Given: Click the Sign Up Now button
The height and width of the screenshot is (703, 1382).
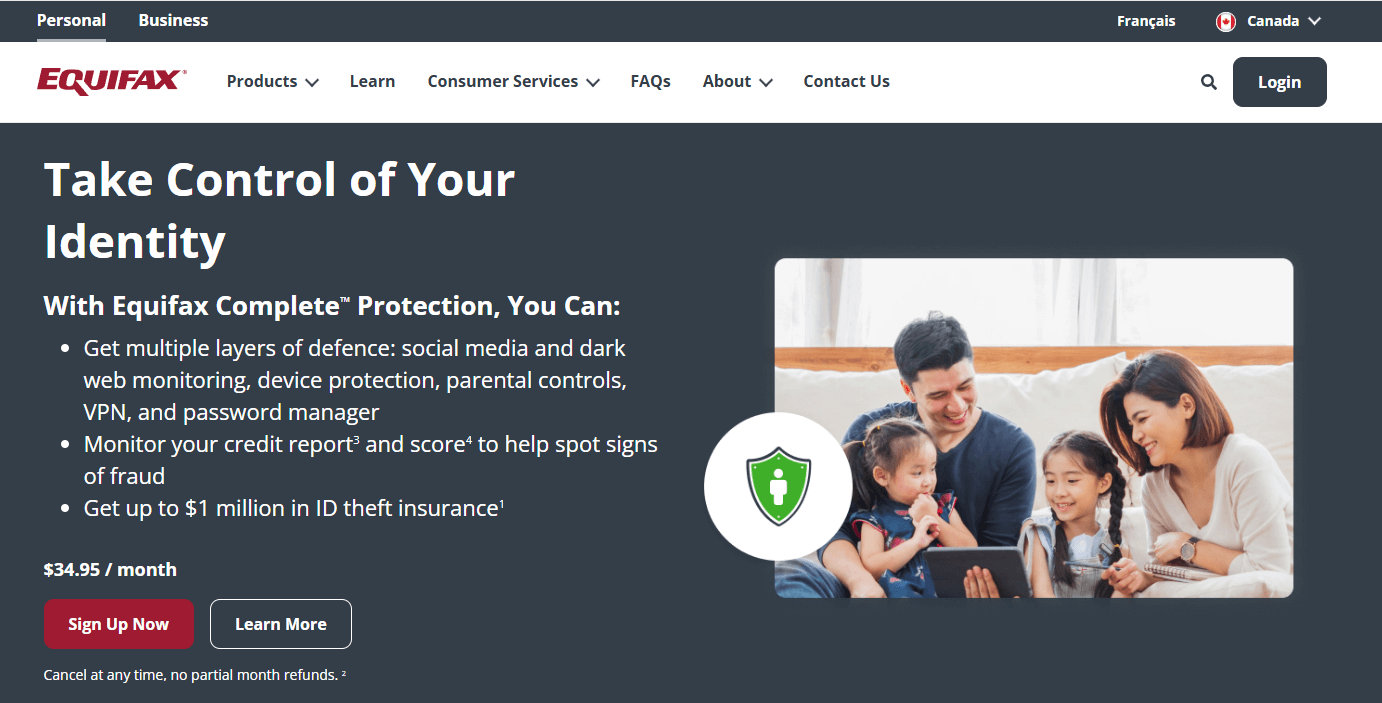Looking at the screenshot, I should (118, 624).
